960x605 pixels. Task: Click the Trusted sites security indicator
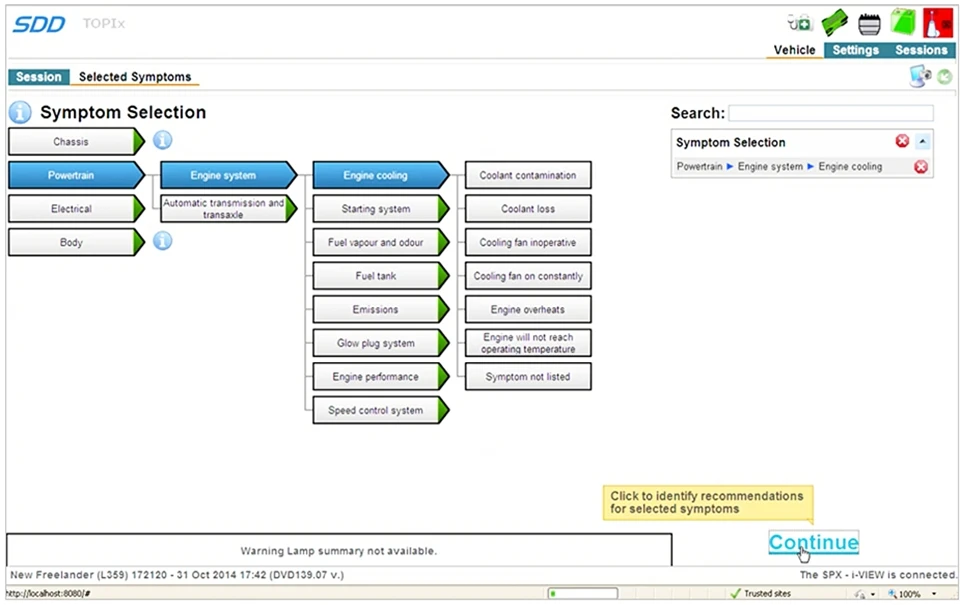760,593
